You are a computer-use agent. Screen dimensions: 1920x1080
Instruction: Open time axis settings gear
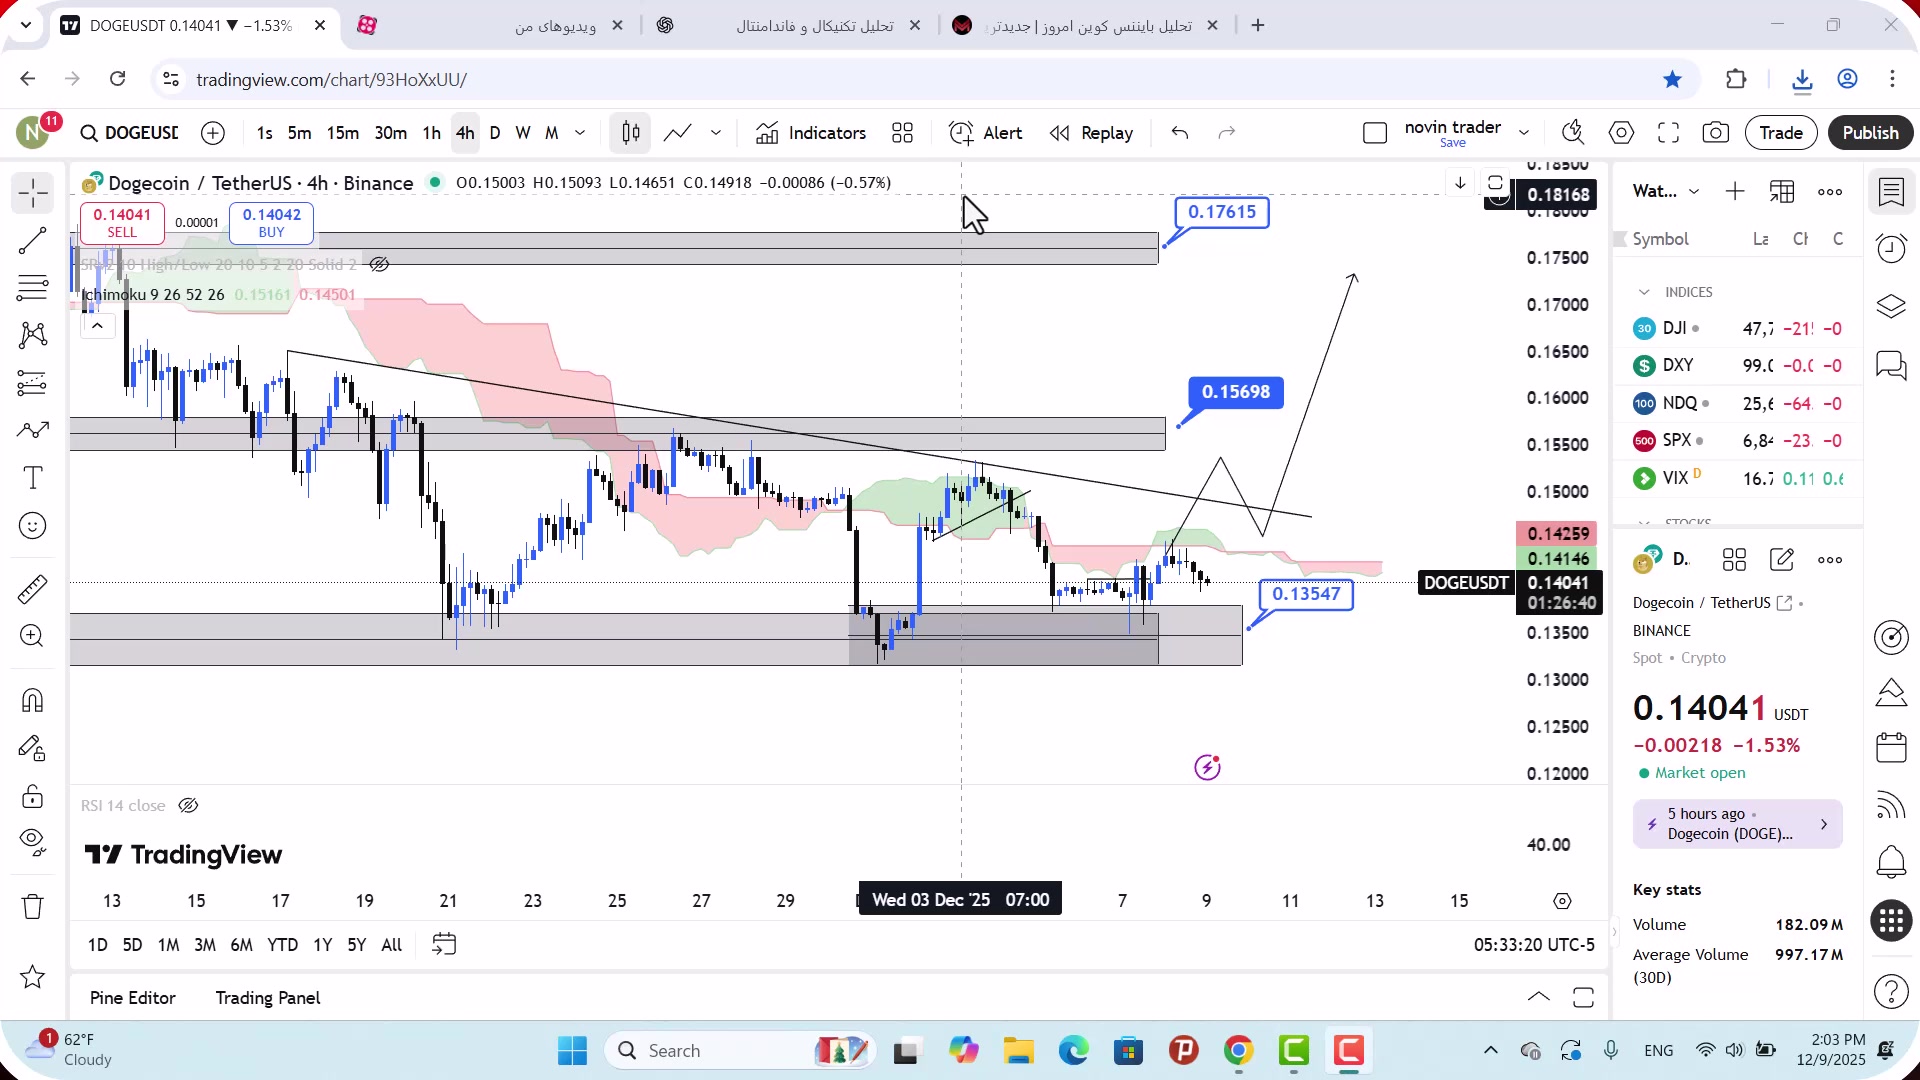[x=1563, y=901]
